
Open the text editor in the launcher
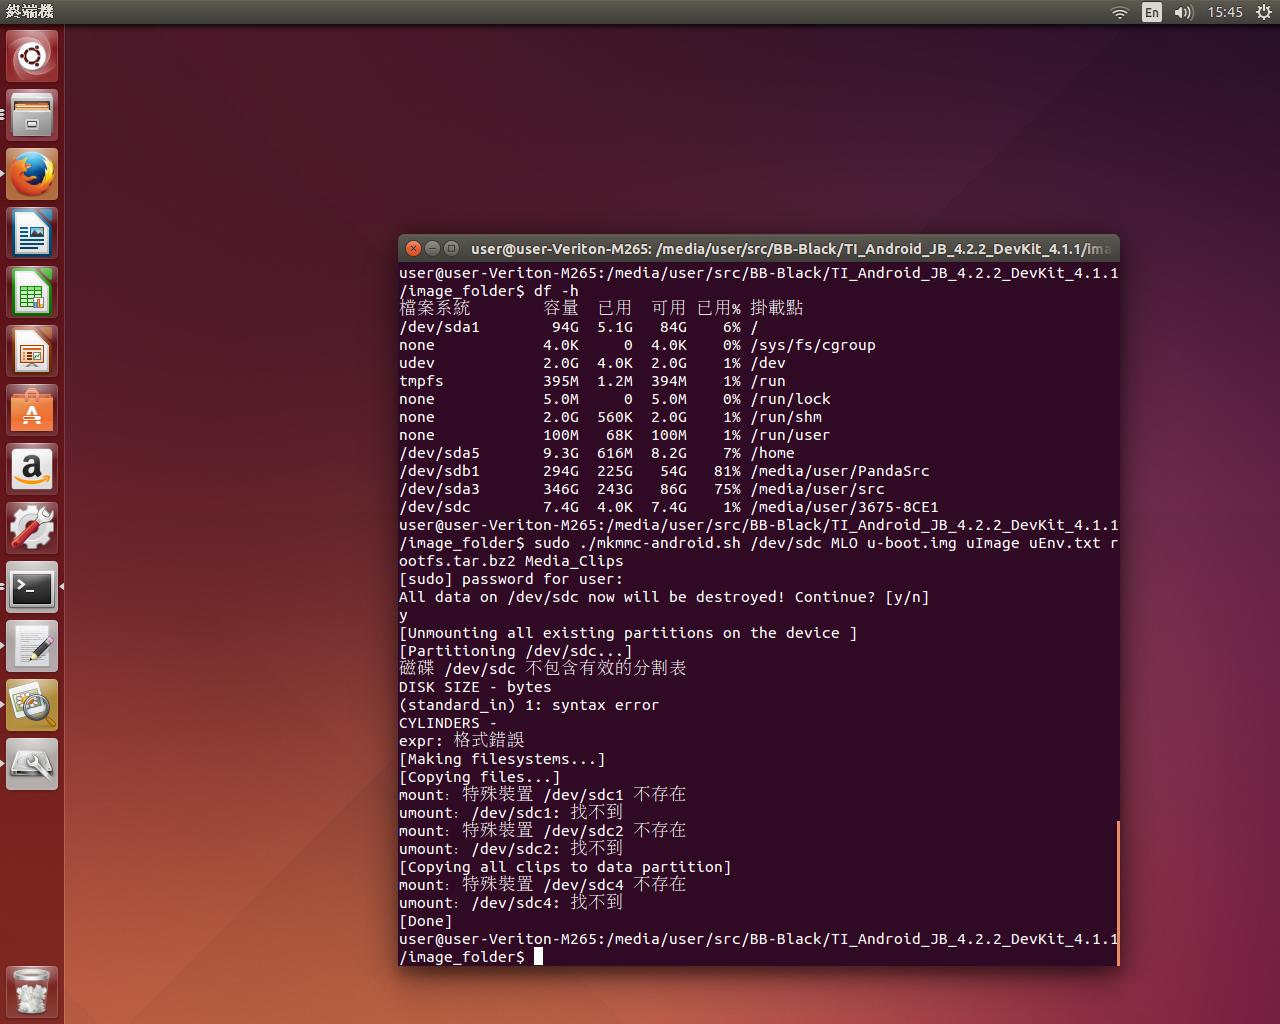click(32, 646)
